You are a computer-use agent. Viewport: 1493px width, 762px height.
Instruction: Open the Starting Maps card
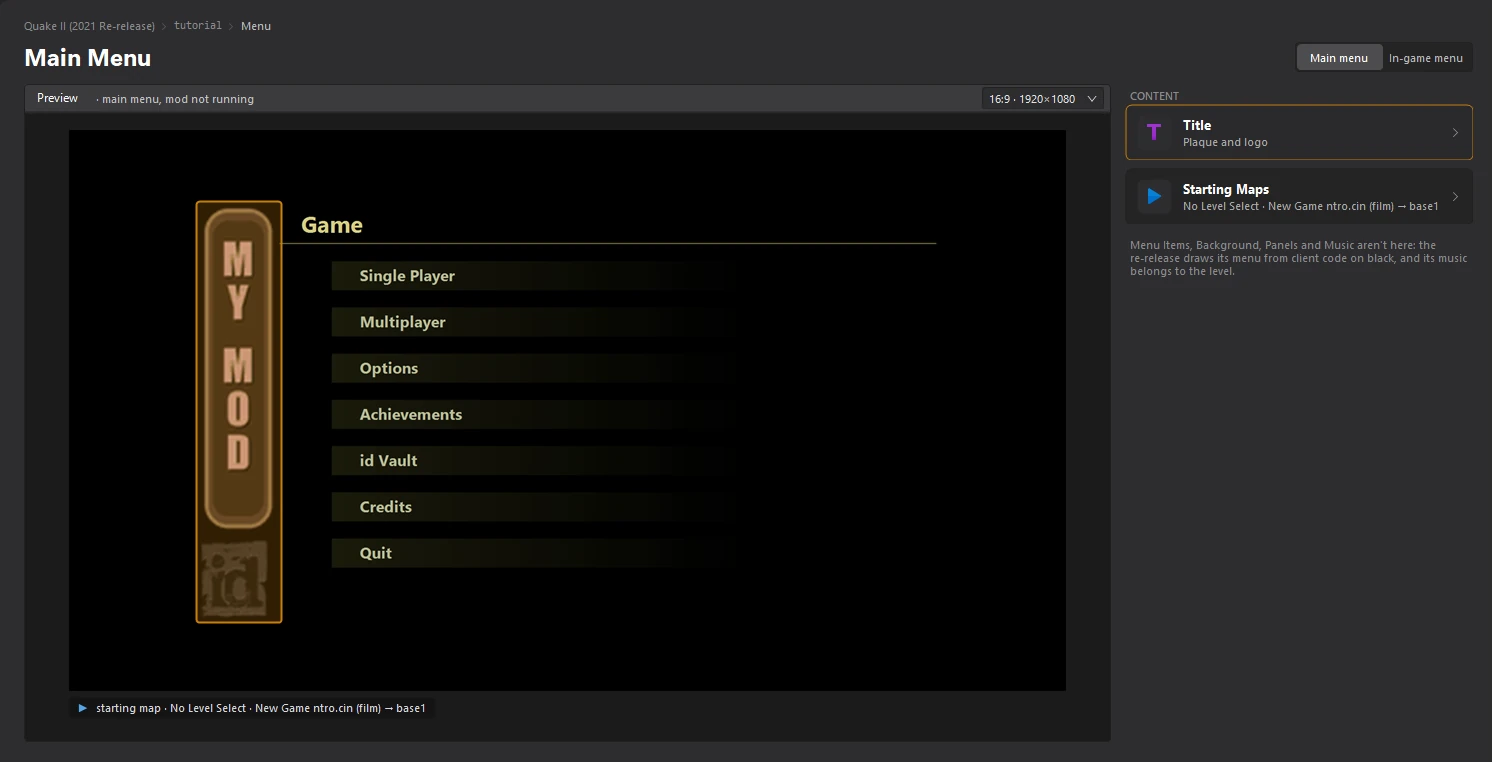(1299, 196)
